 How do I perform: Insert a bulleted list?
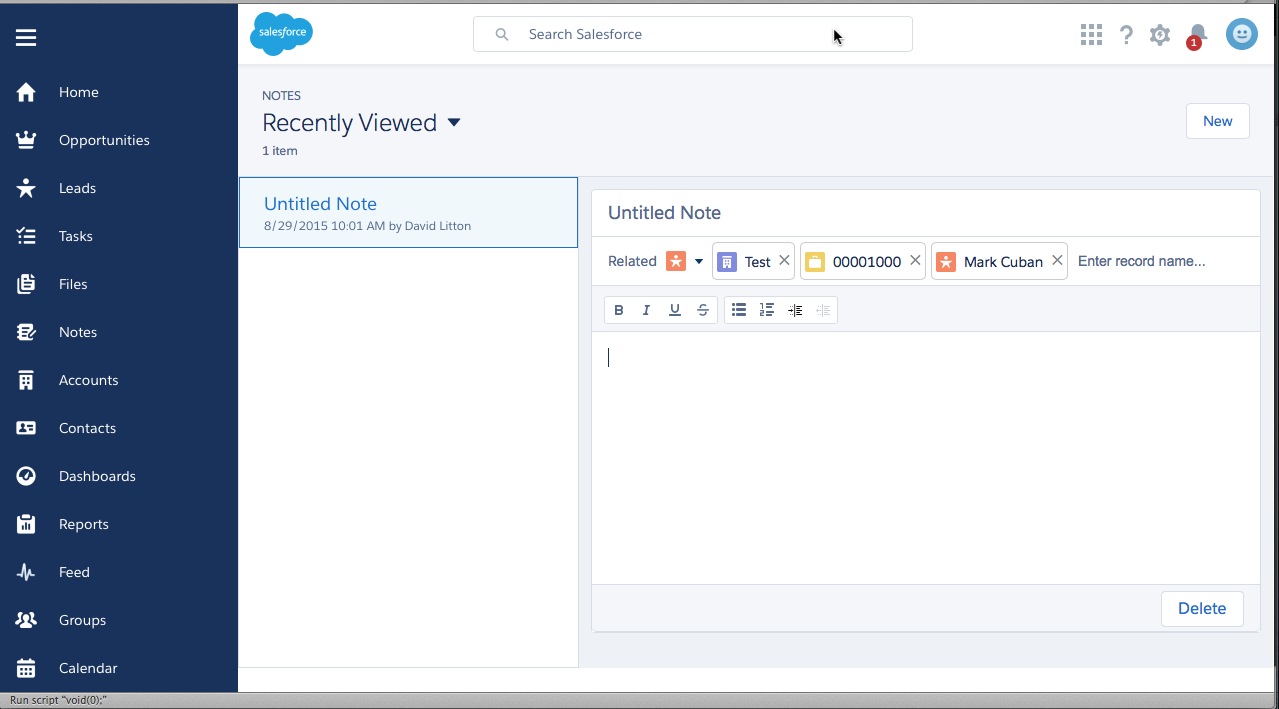click(x=739, y=310)
